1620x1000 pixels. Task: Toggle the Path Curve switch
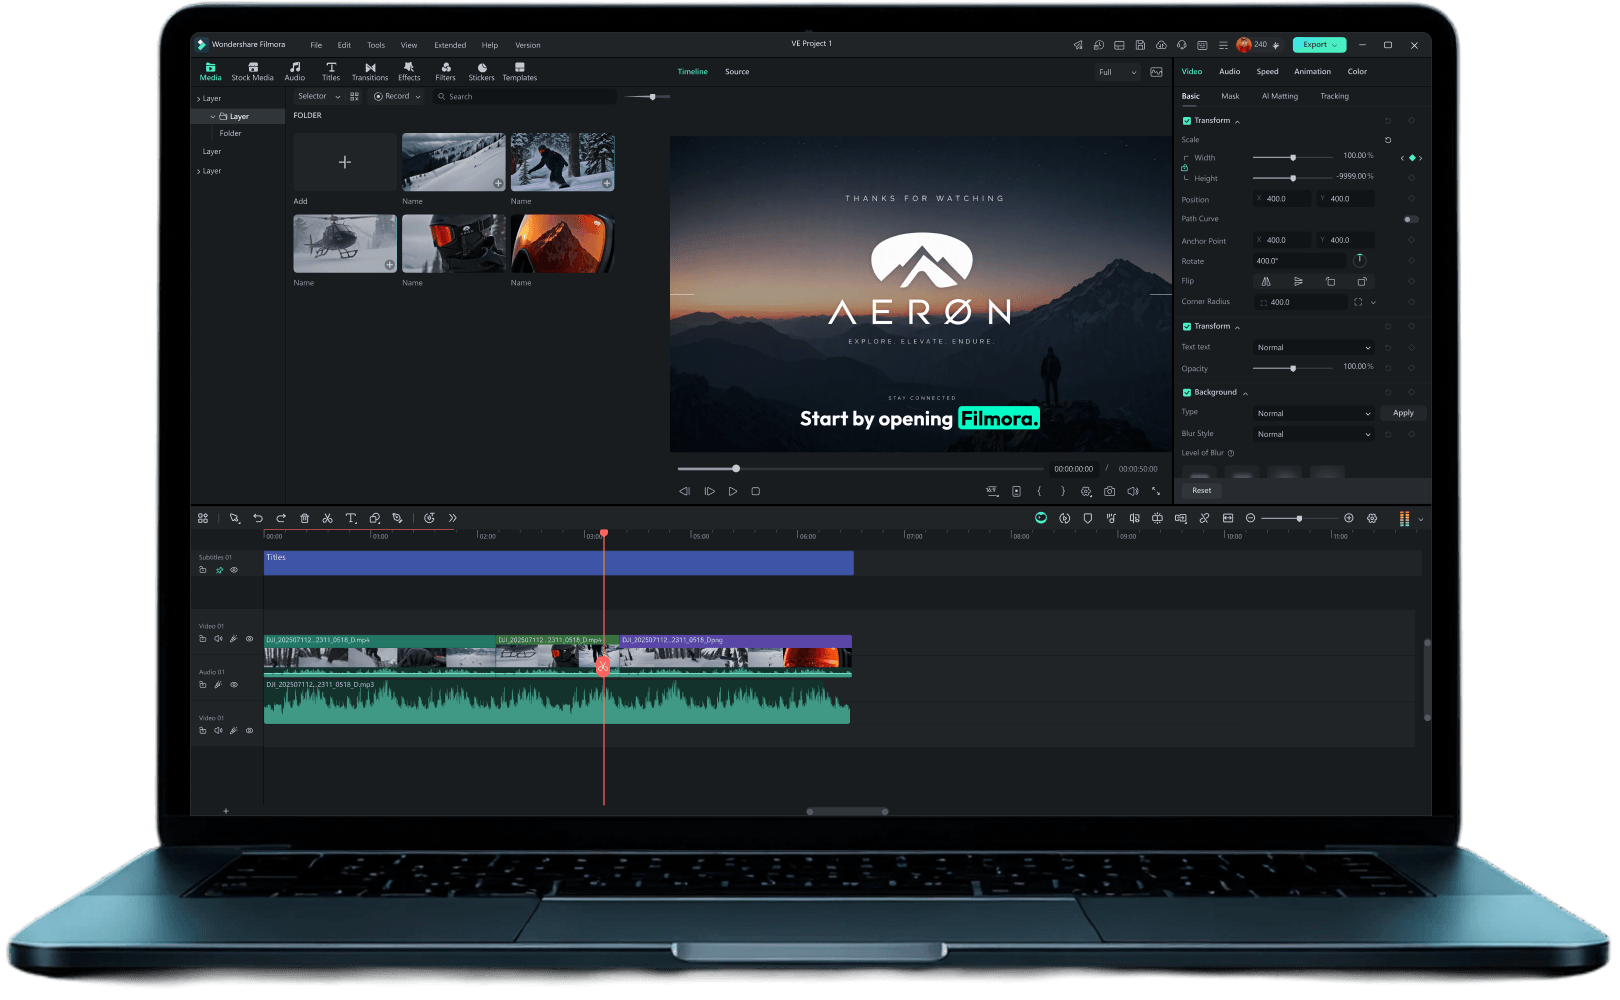[1411, 219]
